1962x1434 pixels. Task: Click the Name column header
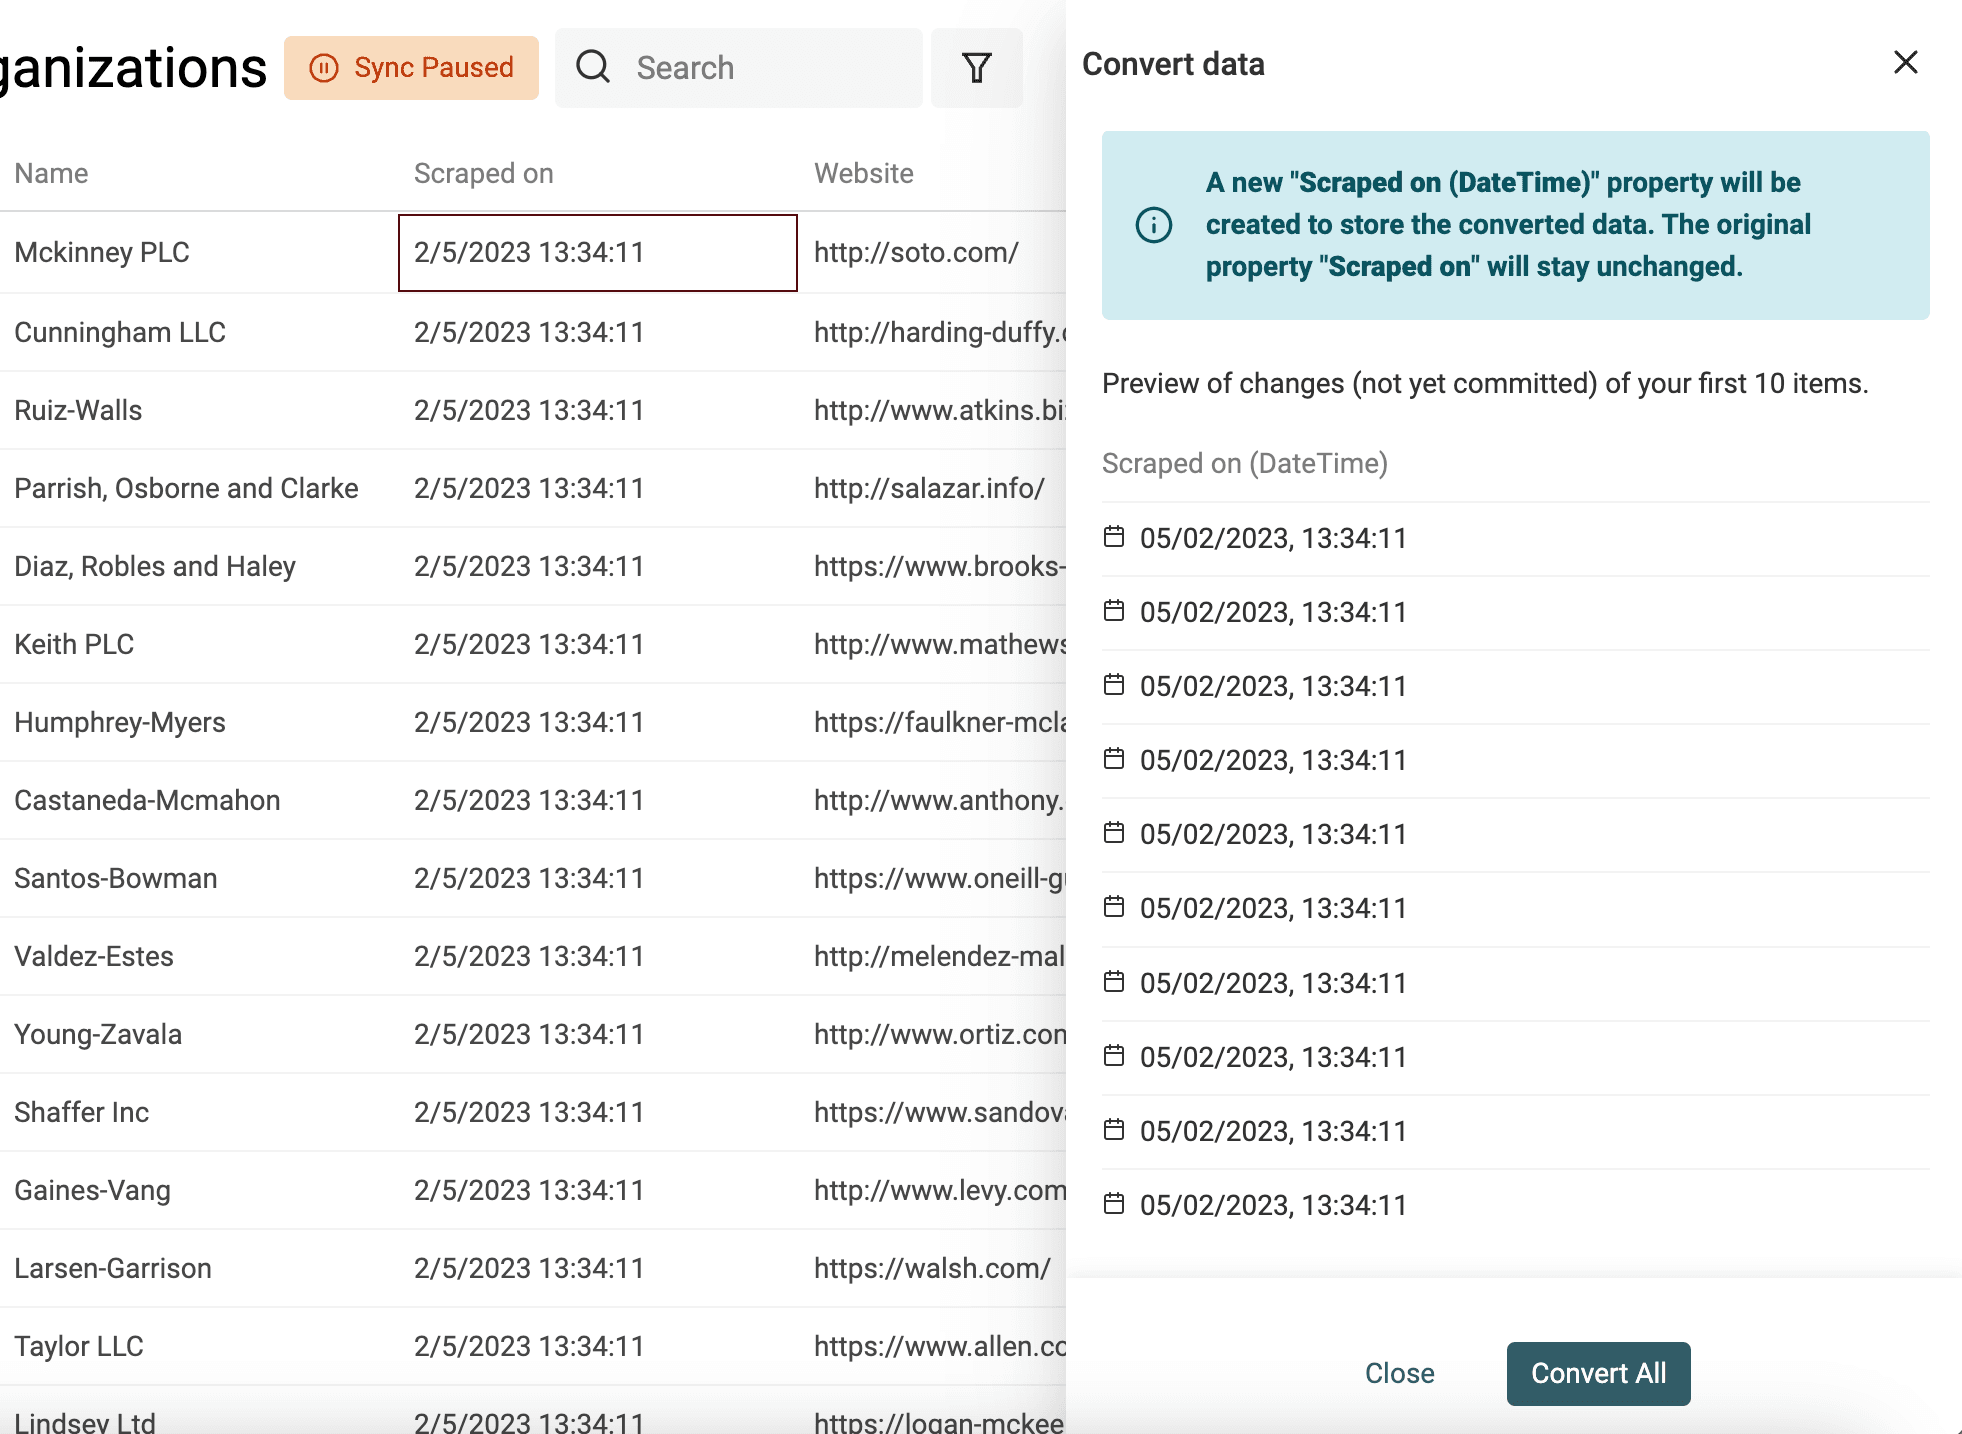51,174
